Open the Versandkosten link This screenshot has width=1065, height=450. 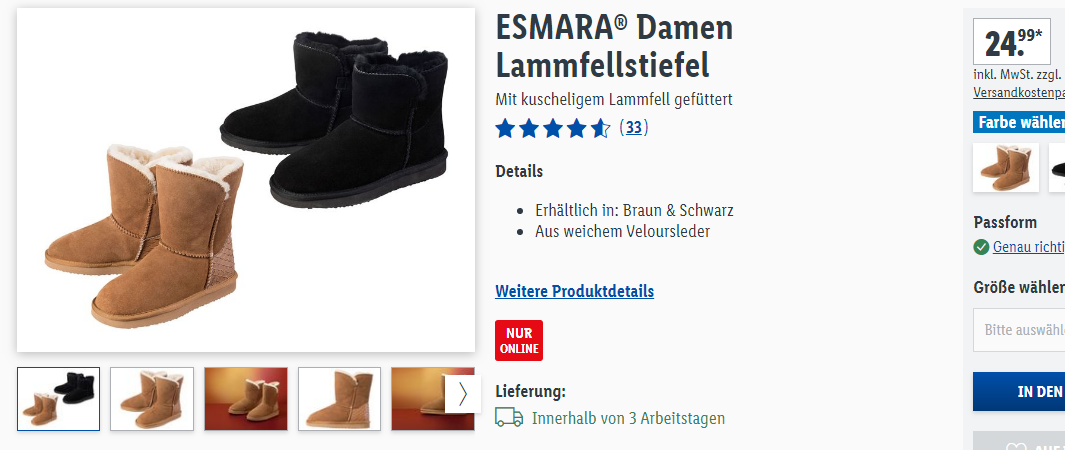1019,92
